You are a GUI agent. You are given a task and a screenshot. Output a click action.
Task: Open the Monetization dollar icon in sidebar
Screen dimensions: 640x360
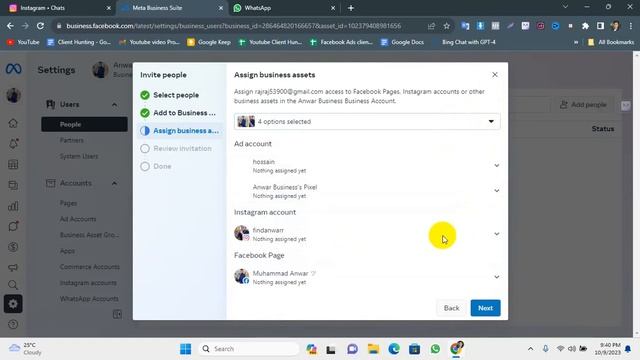tap(13, 247)
